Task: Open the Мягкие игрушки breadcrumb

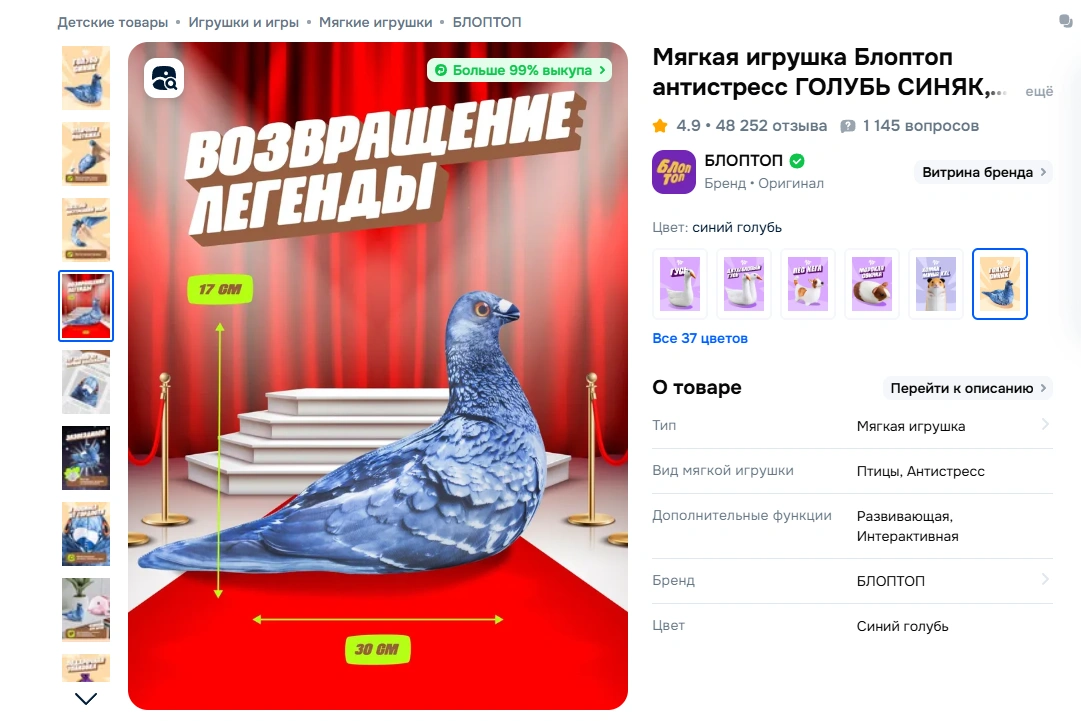Action: tap(375, 22)
